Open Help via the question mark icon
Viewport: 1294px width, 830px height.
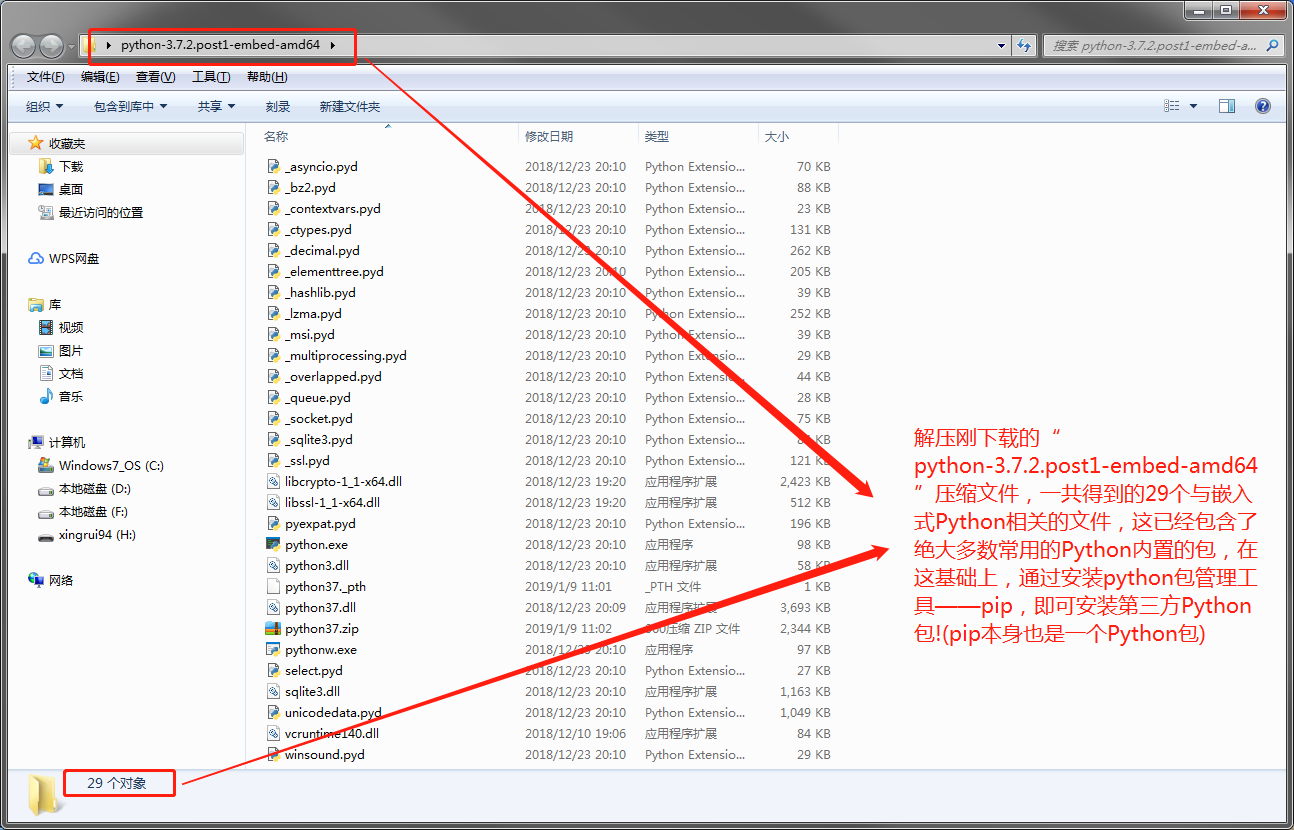coord(1262,105)
